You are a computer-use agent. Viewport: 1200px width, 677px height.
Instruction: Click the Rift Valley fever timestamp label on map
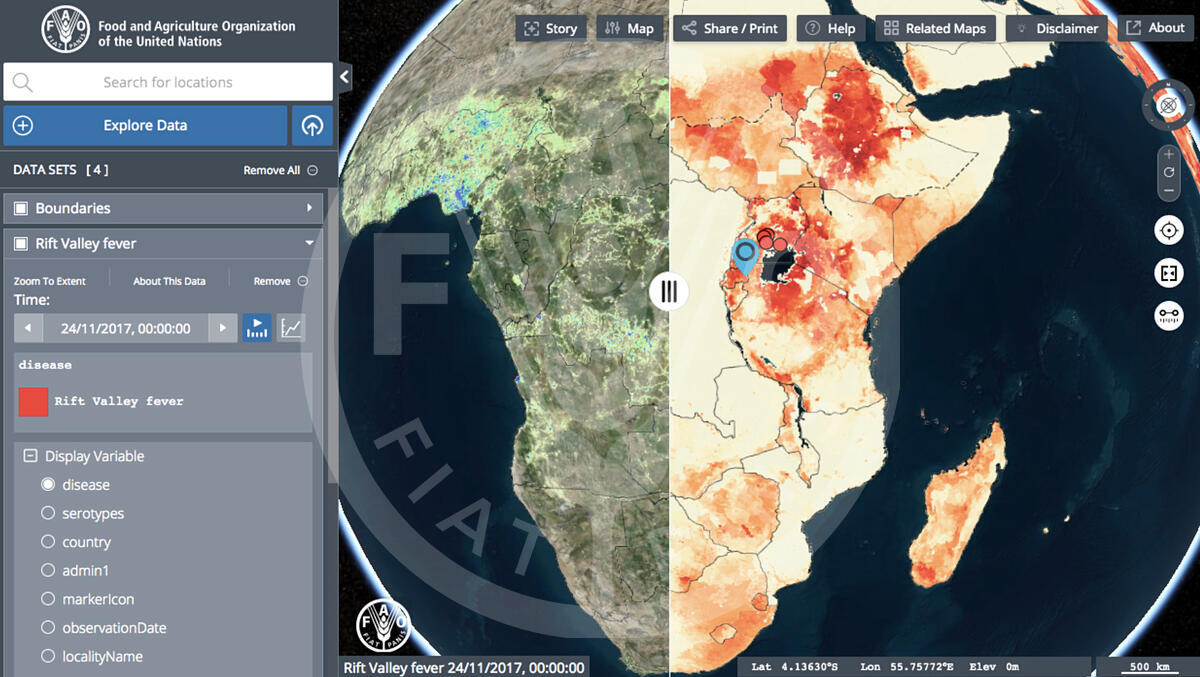coord(464,667)
